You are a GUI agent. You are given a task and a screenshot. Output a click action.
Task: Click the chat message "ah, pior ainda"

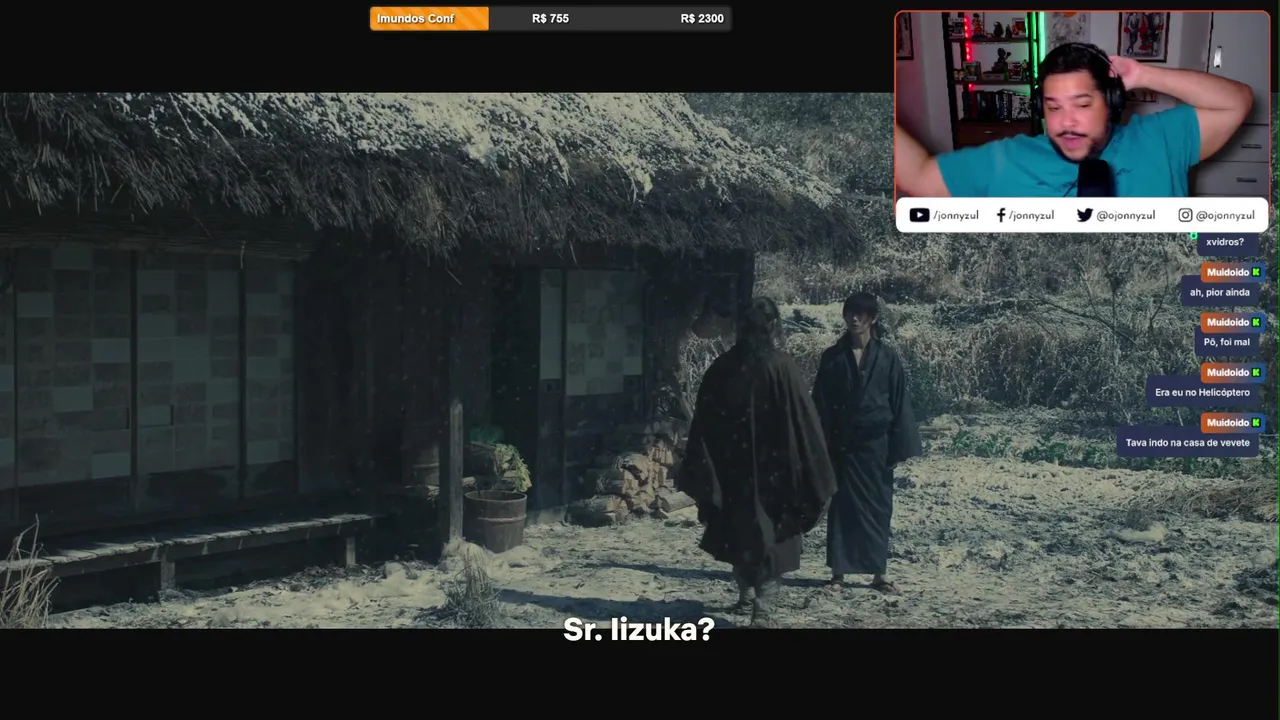pyautogui.click(x=1220, y=292)
